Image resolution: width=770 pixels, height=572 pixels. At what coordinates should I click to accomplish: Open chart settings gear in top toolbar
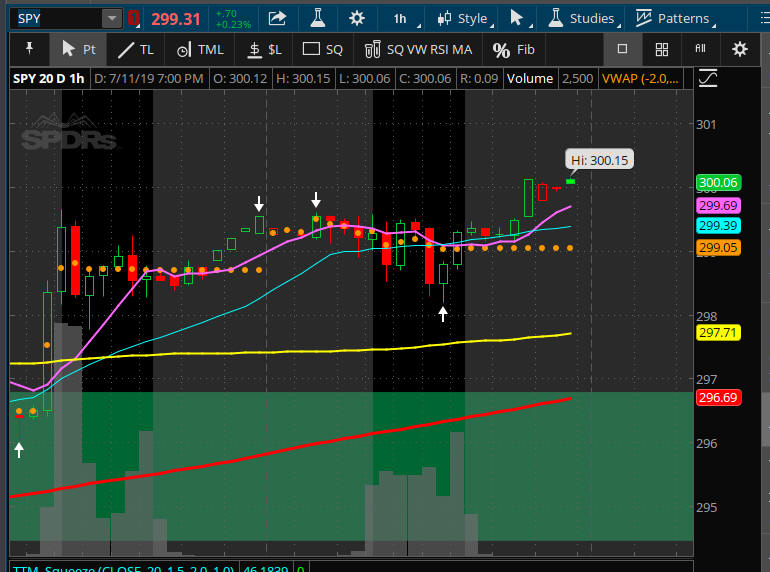(x=359, y=18)
